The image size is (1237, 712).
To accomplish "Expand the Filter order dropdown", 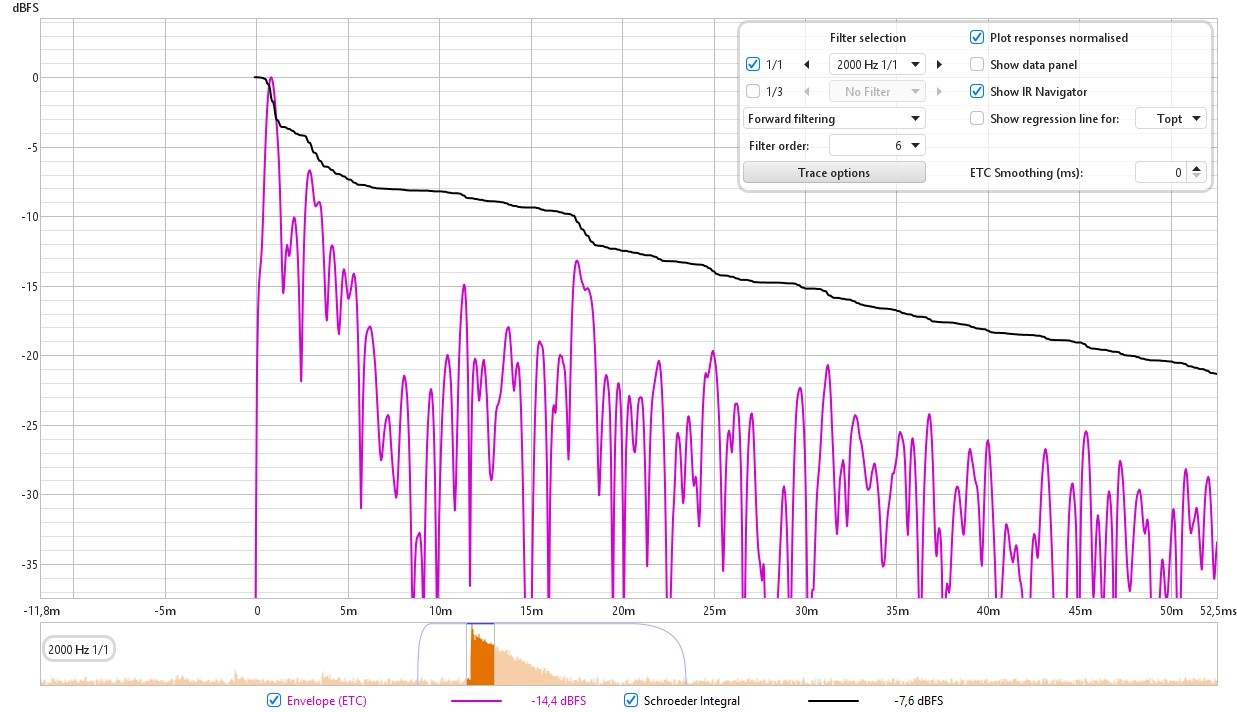I will click(877, 146).
